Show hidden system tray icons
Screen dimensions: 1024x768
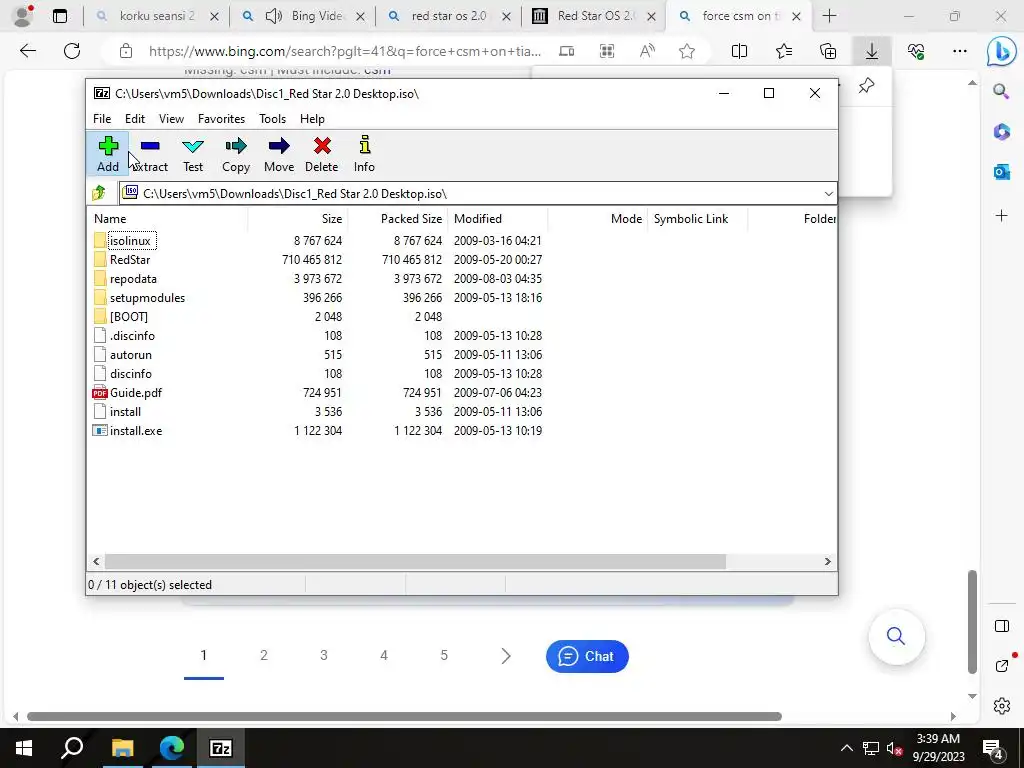click(x=846, y=748)
